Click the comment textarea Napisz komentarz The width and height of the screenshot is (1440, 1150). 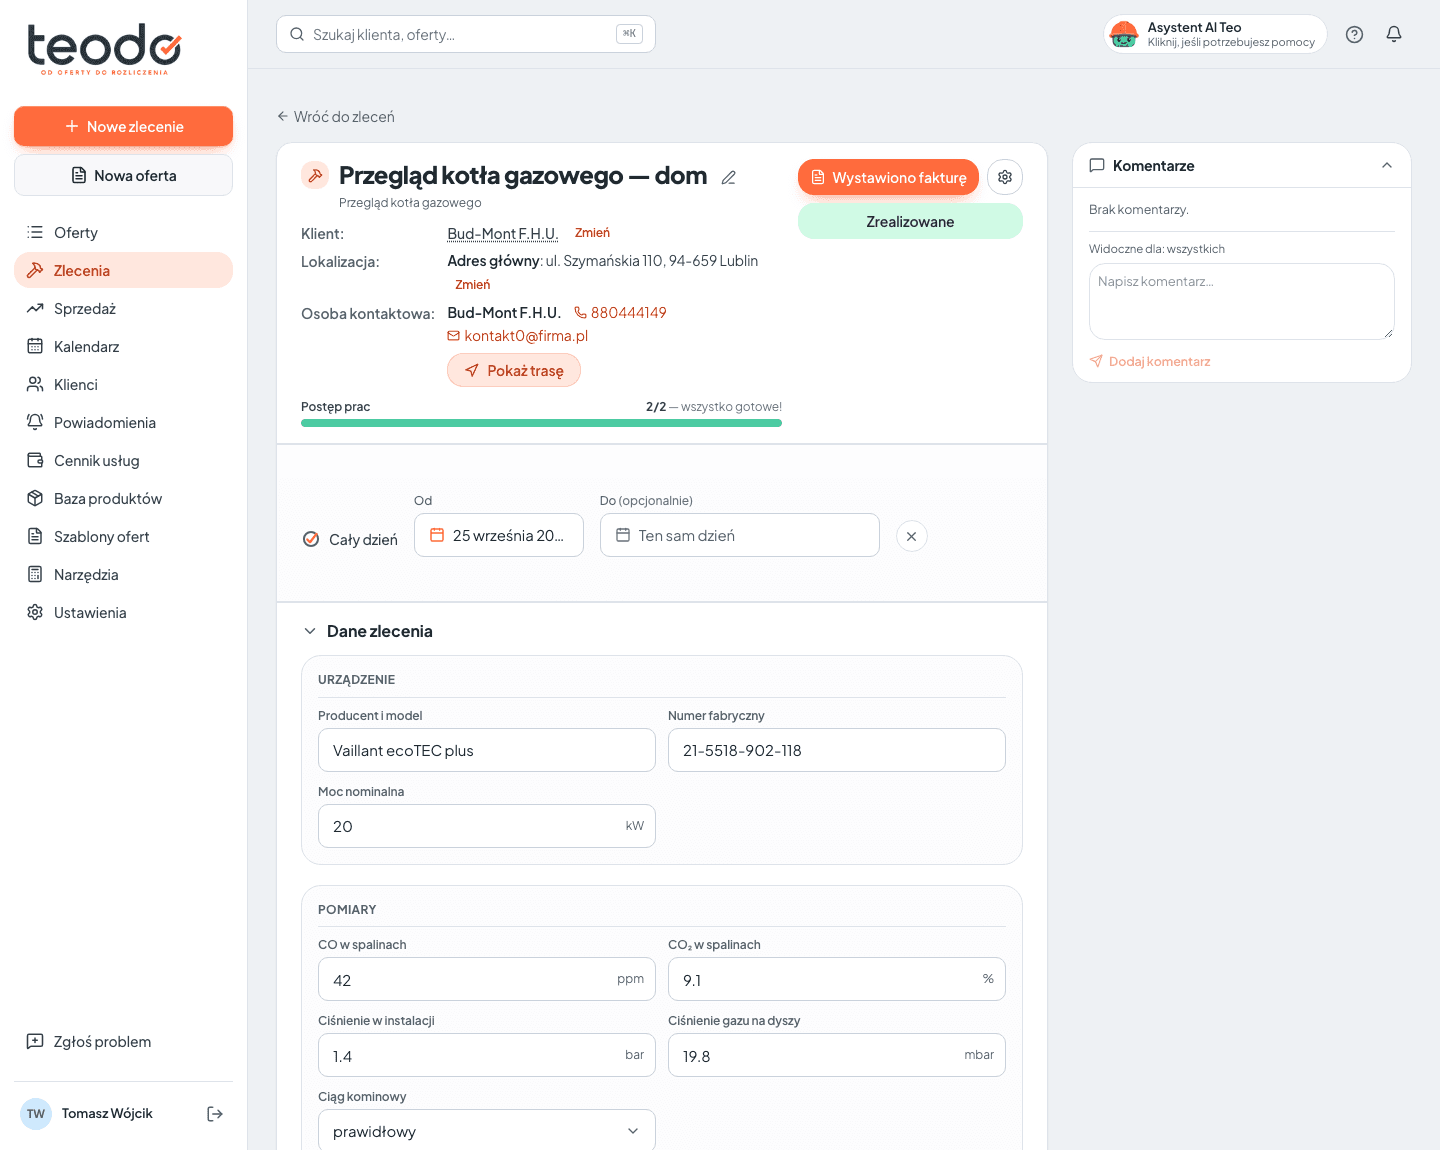(1241, 301)
